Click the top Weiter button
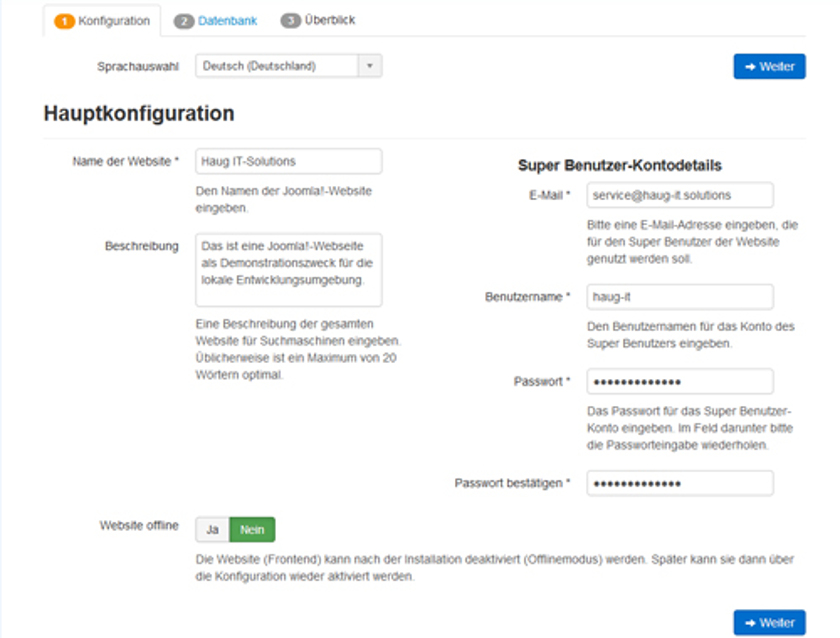Screen dimensions: 840x638 coord(769,66)
